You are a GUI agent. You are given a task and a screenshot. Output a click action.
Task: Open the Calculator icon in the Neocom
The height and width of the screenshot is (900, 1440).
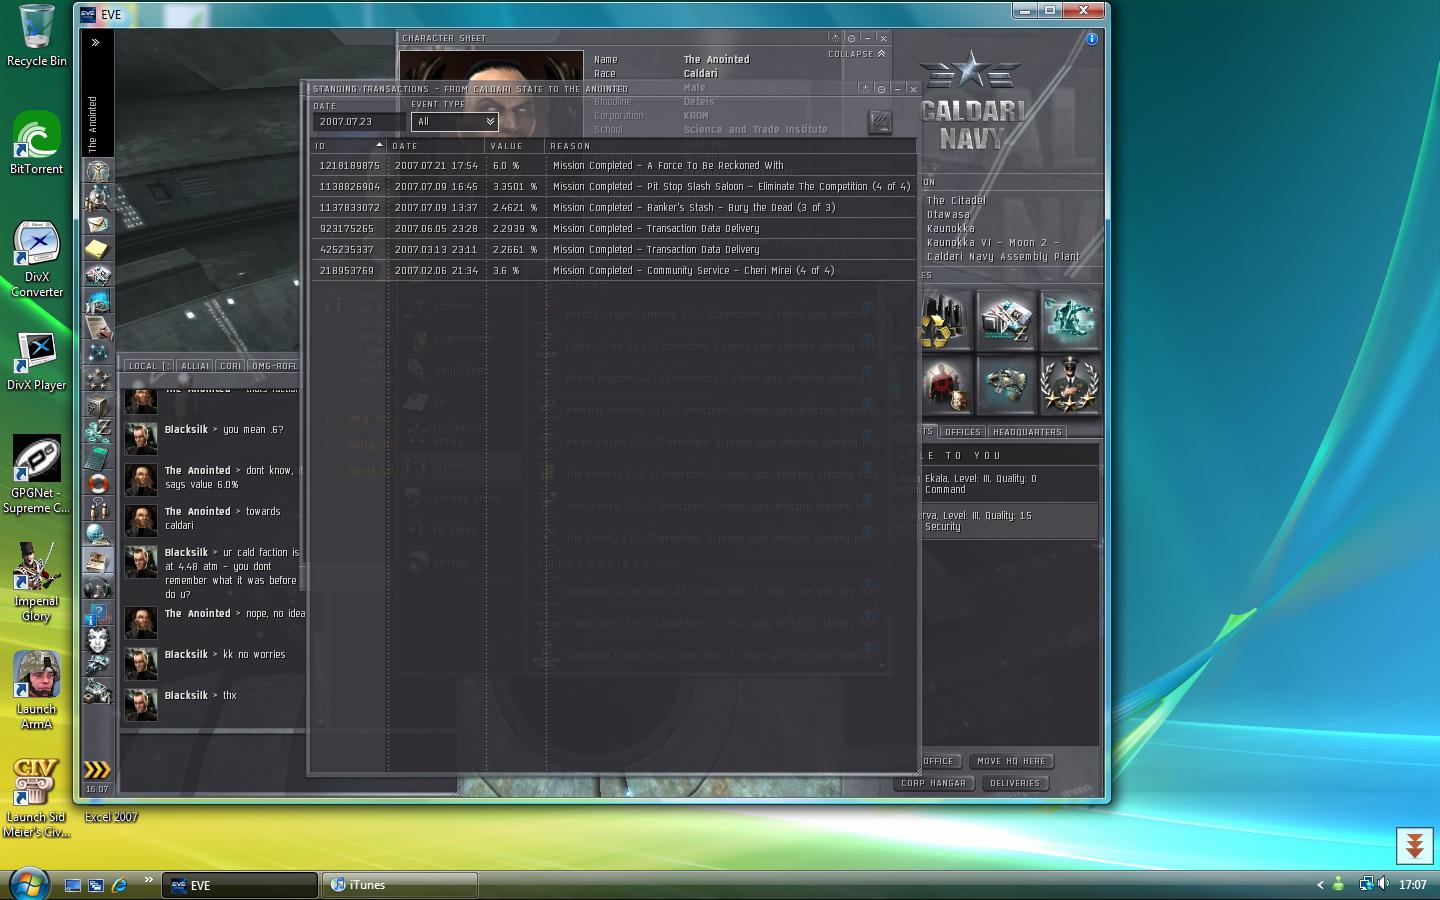pyautogui.click(x=98, y=457)
